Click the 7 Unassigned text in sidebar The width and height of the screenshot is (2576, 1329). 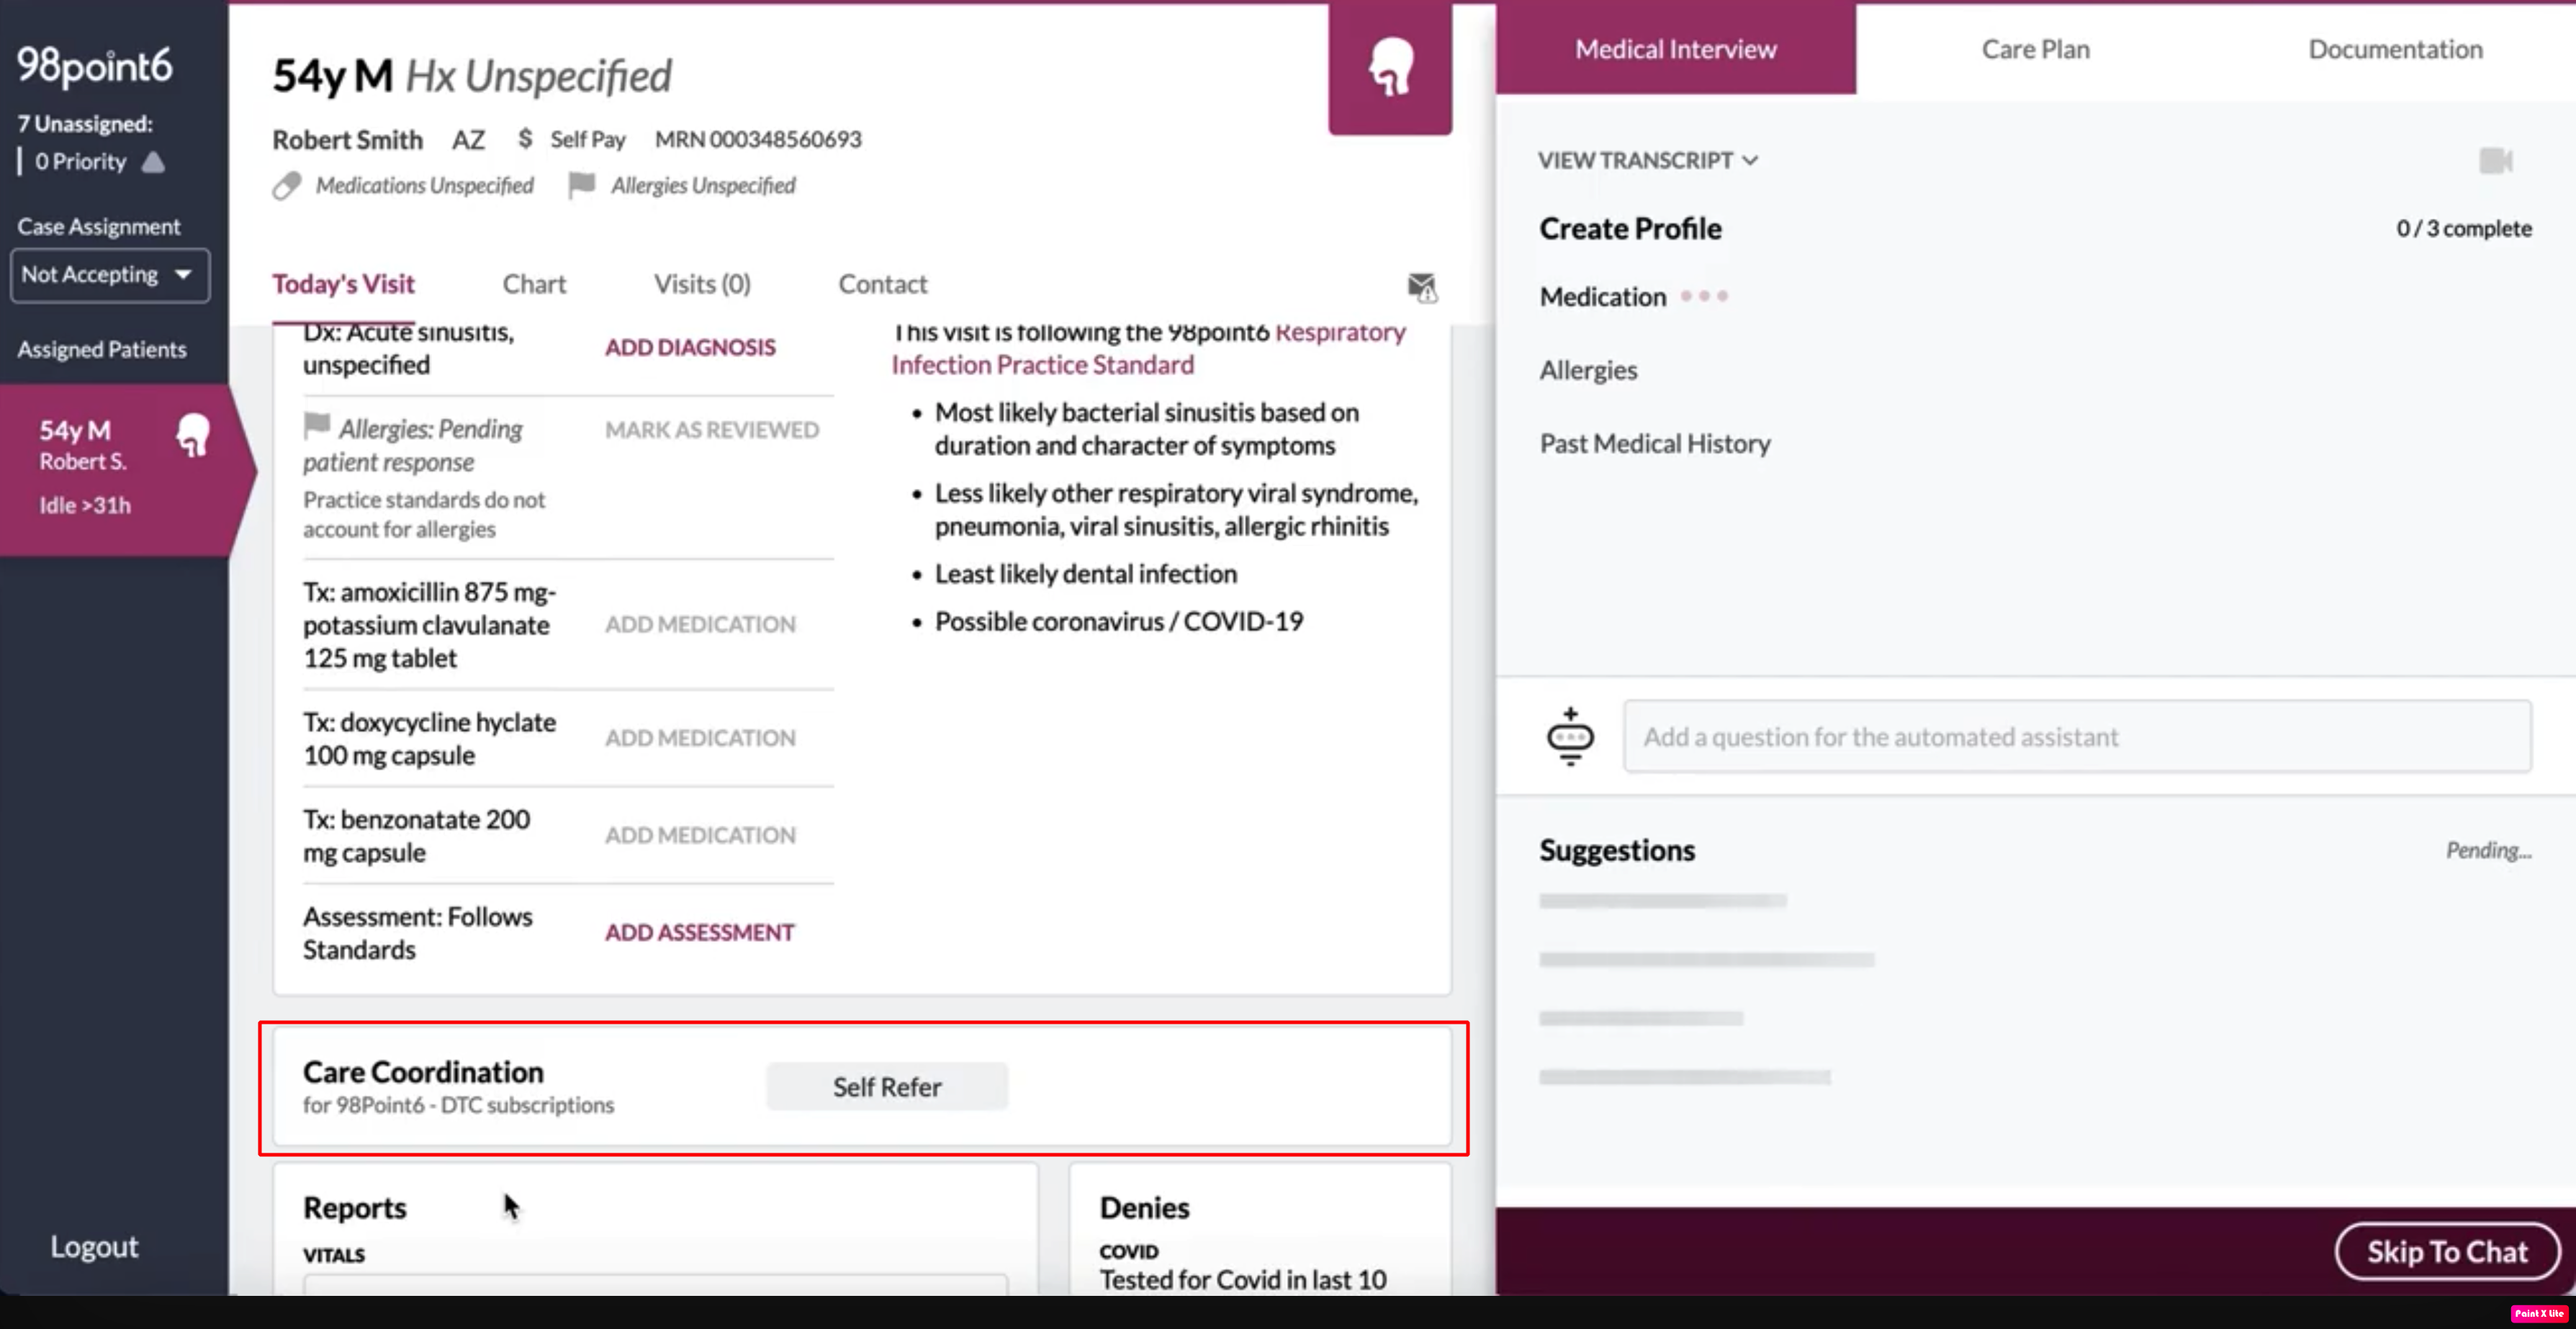pyautogui.click(x=85, y=124)
